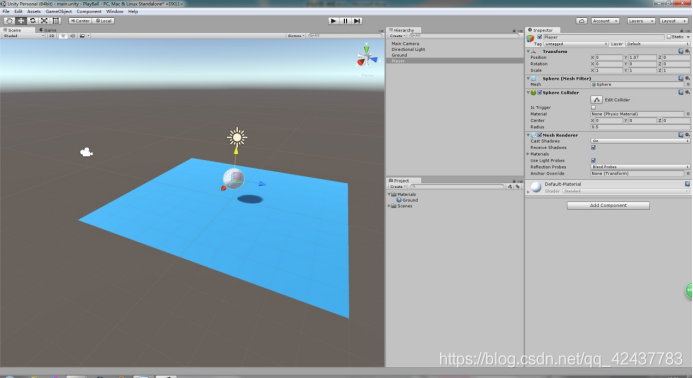Open scene effects image icon
Viewport: 693px width, 378px height.
point(82,36)
